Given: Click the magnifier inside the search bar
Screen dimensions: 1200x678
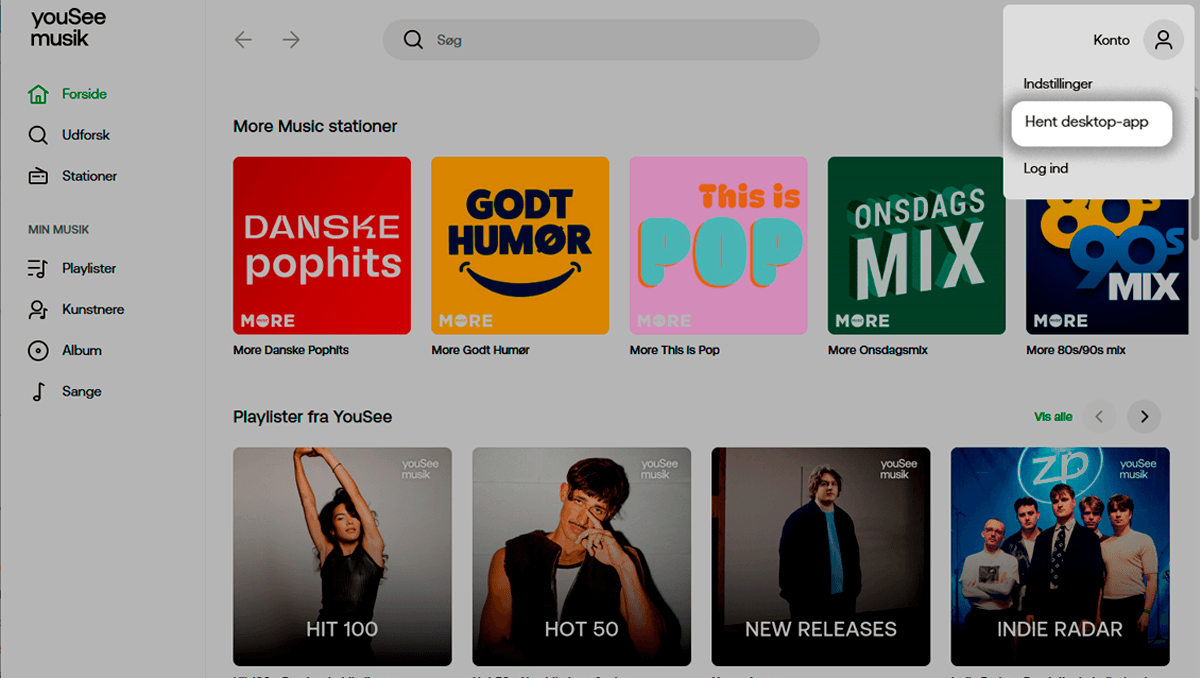Looking at the screenshot, I should [413, 39].
